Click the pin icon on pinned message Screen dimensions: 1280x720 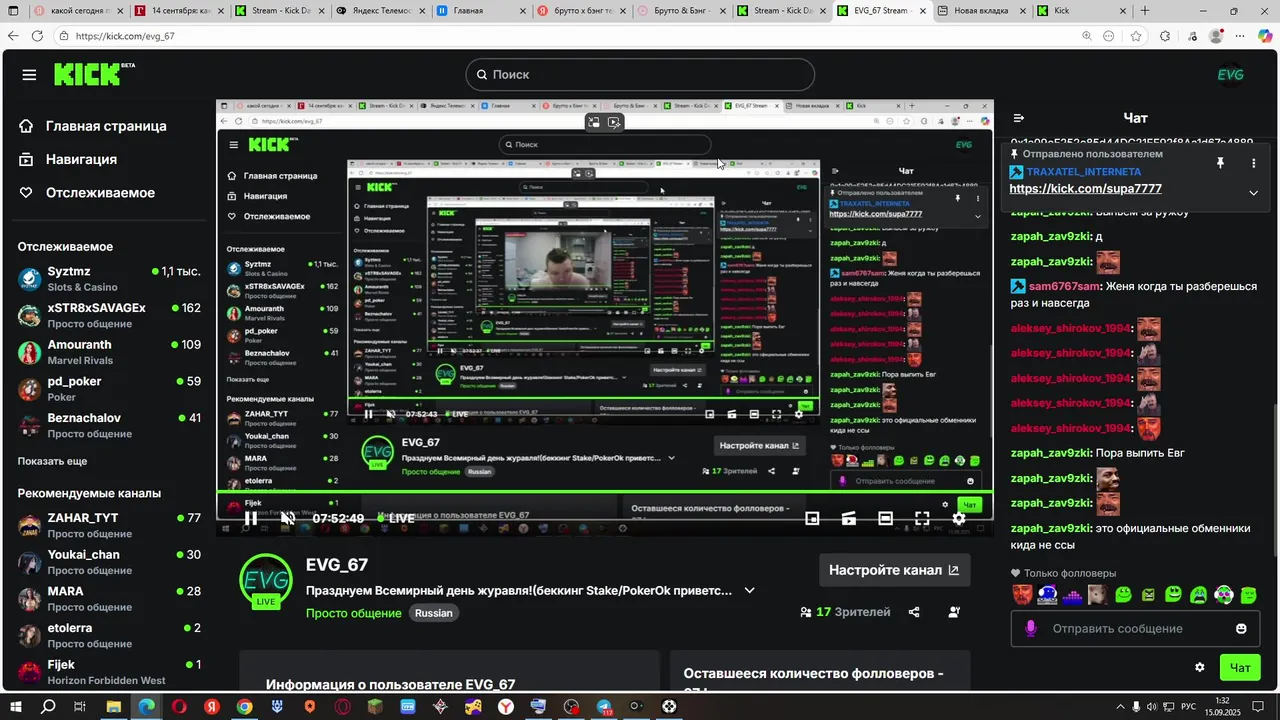[x=1220, y=163]
